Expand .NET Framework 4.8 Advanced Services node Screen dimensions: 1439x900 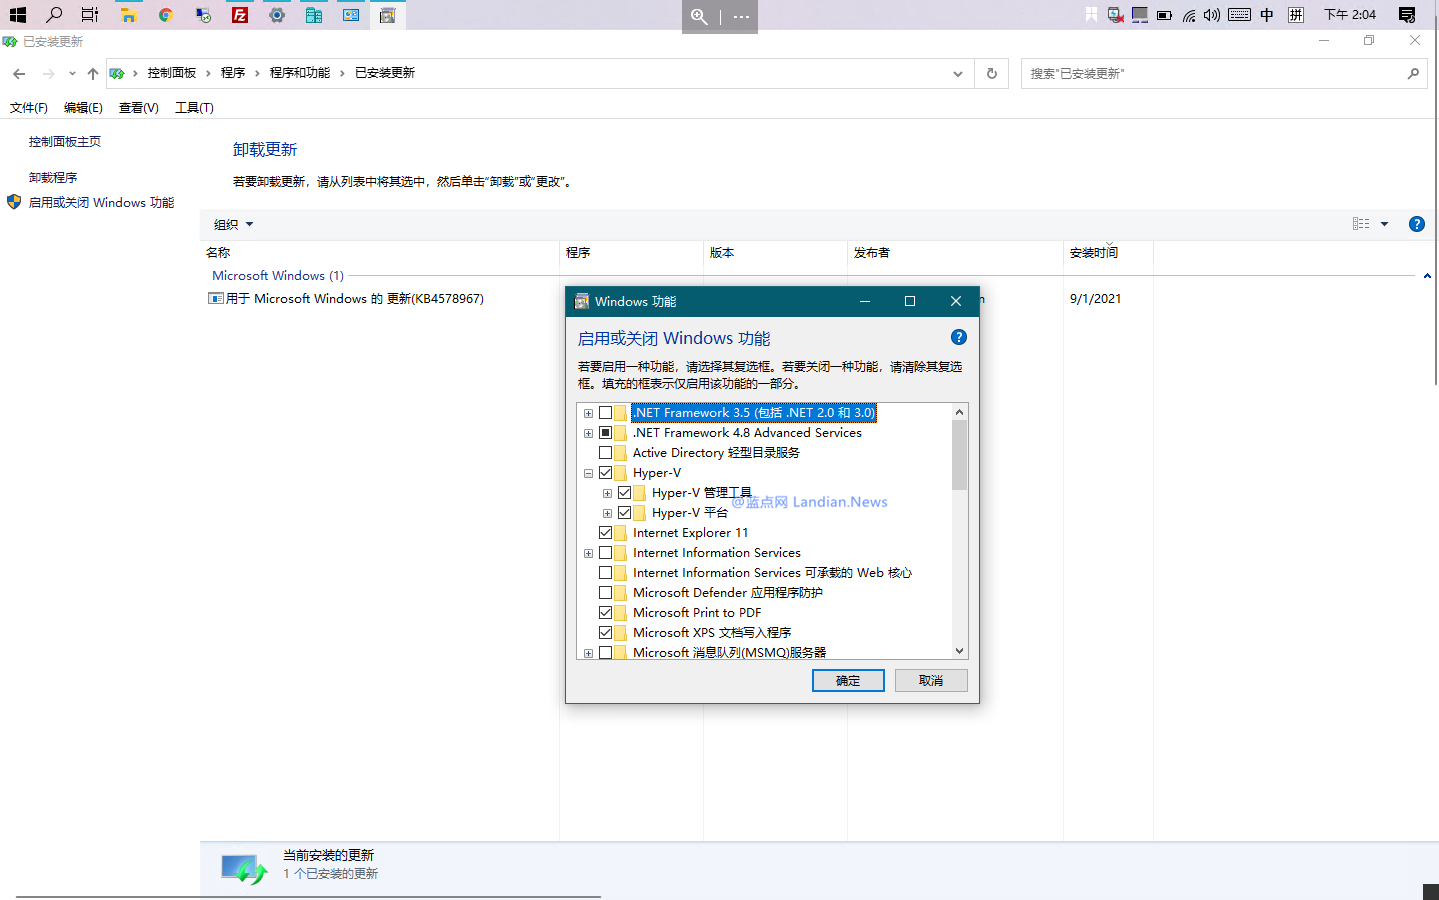point(588,433)
